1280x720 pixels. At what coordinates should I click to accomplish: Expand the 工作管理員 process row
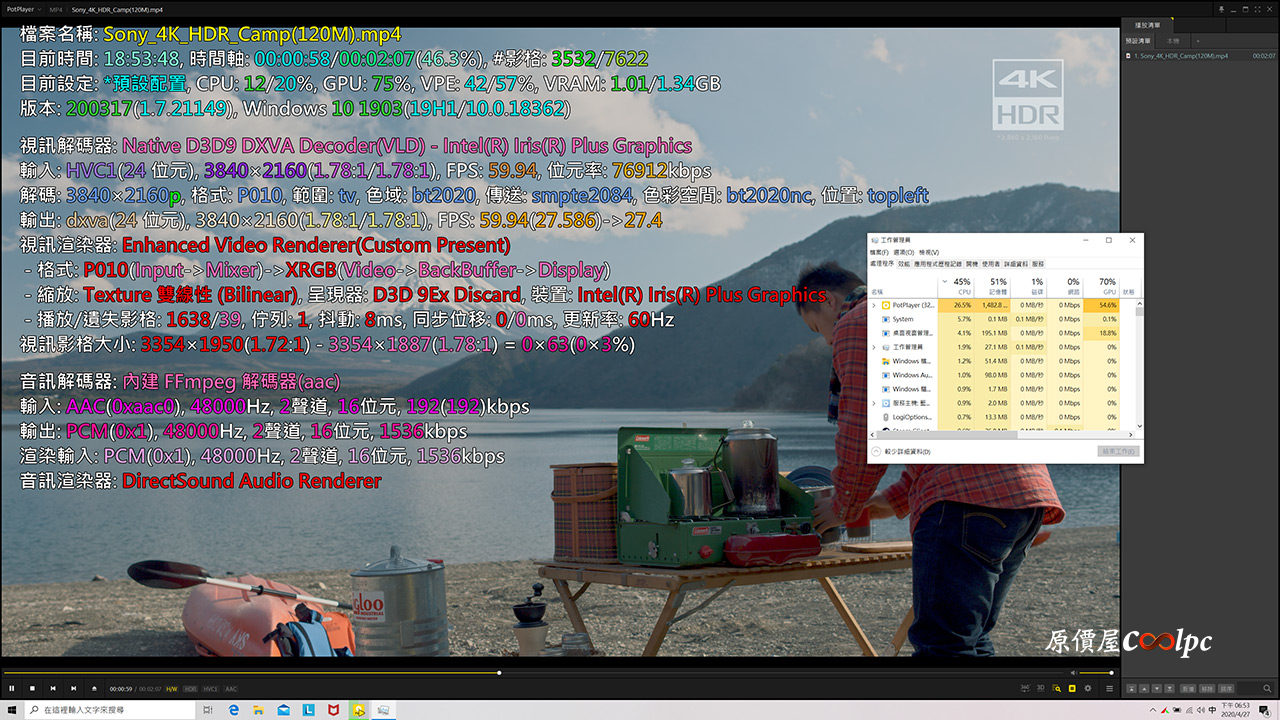(874, 347)
